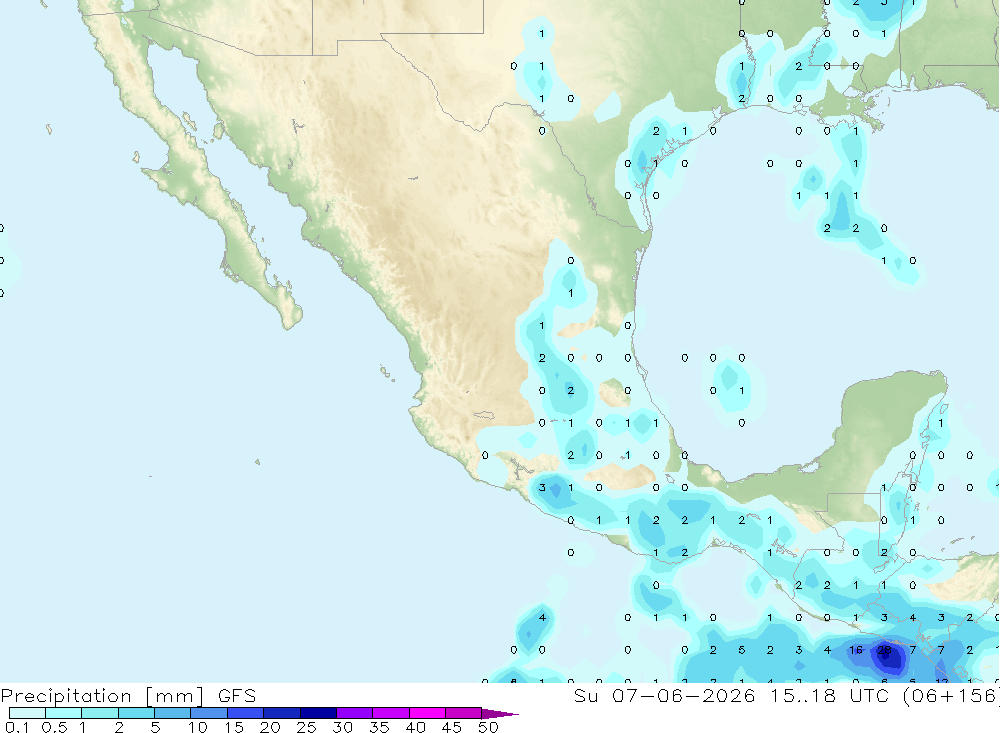
Task: Click the 45–50 mm legend color swatch
Action: click(464, 713)
